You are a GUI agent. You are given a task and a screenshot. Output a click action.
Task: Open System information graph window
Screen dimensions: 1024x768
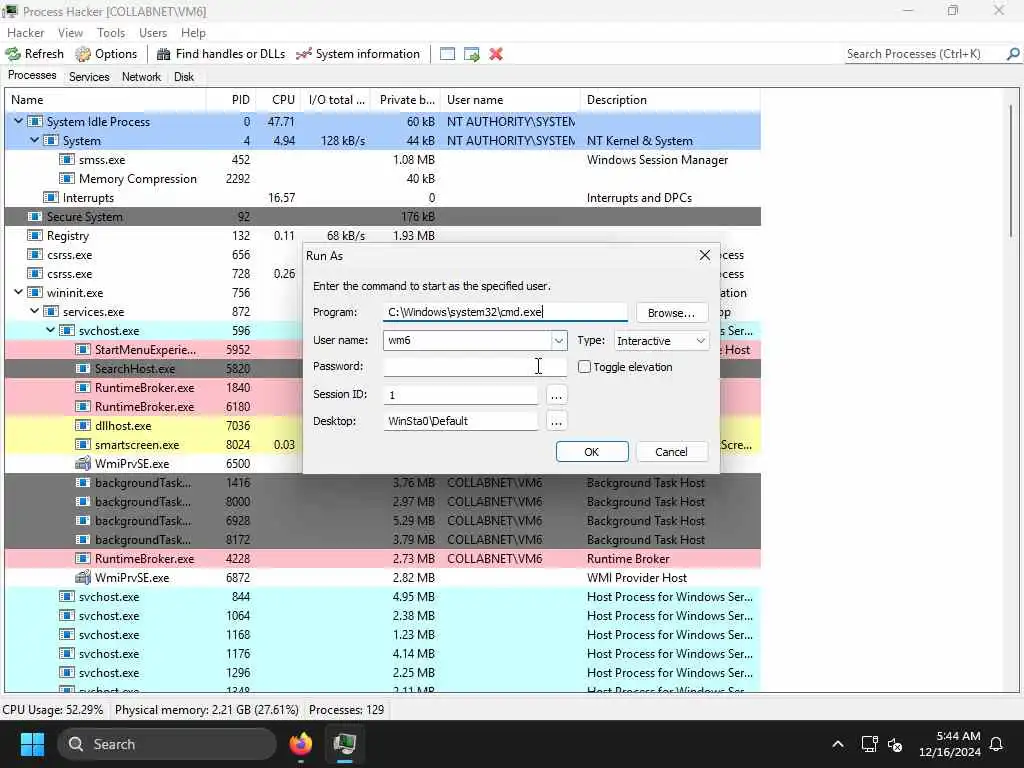coord(358,54)
